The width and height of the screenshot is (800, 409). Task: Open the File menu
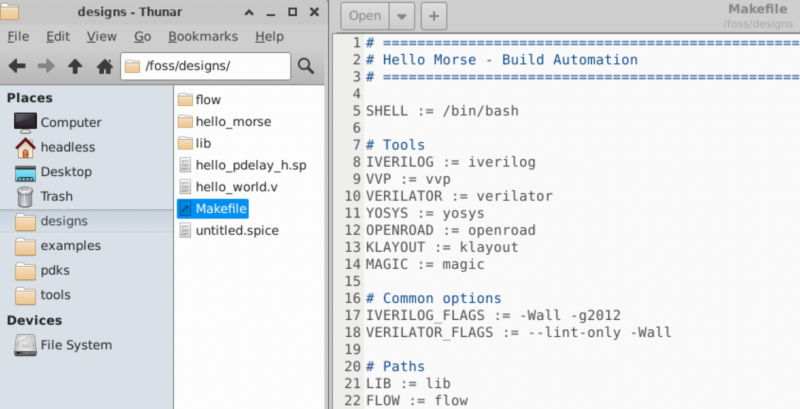coord(18,36)
